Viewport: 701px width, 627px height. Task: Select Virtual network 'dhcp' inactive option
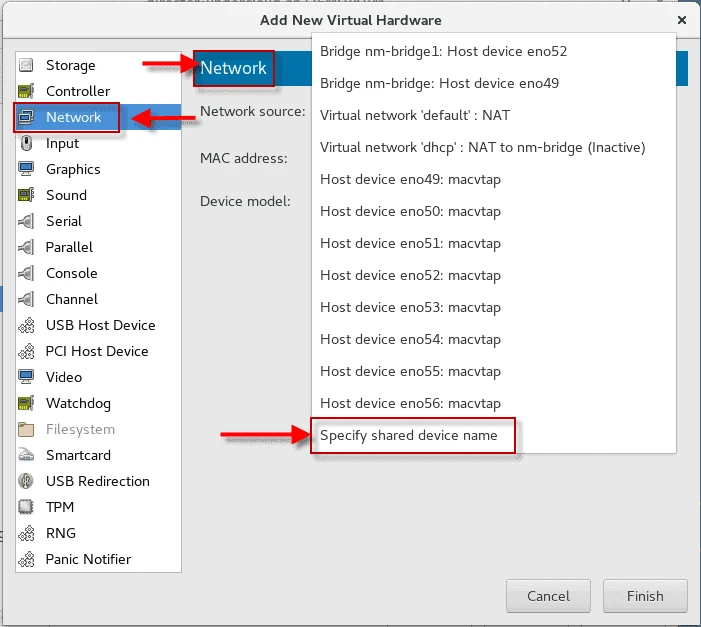494,148
